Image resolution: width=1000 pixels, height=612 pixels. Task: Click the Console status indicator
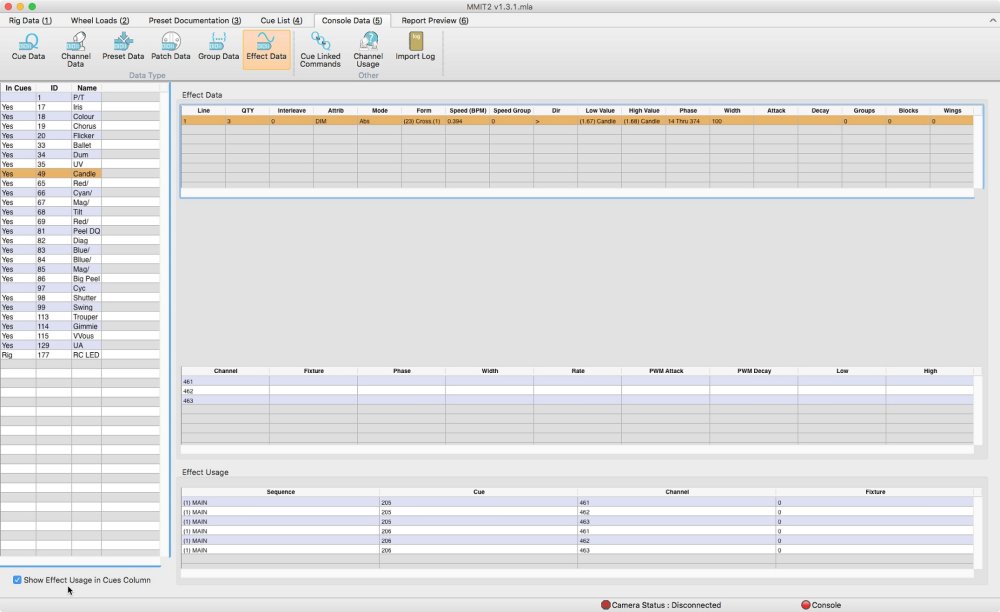(x=808, y=605)
